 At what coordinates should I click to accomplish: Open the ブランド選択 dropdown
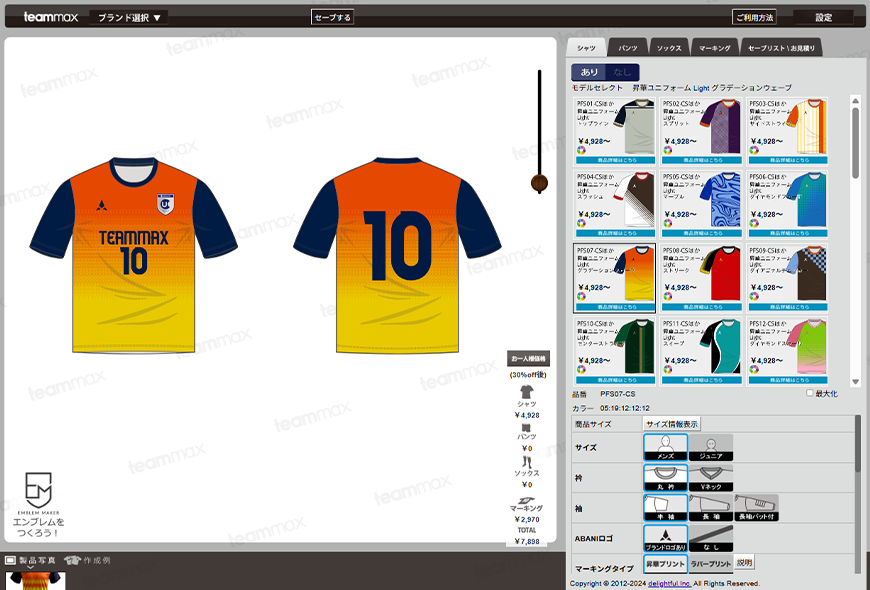(129, 17)
